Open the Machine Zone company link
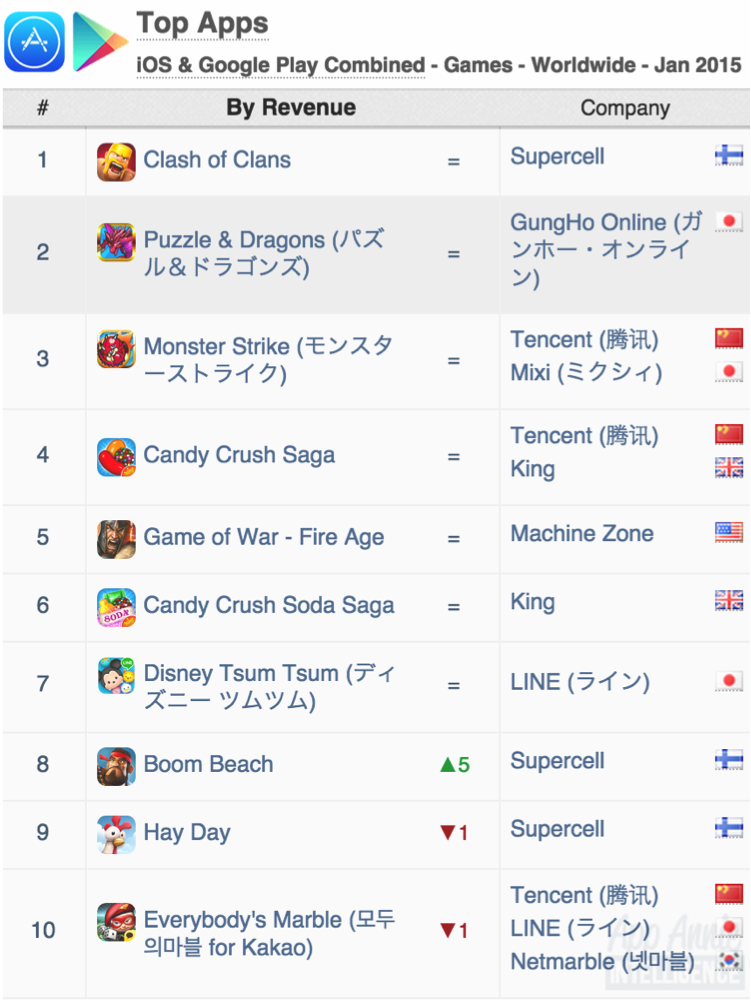Screen dimensions: 751x1001 [582, 534]
